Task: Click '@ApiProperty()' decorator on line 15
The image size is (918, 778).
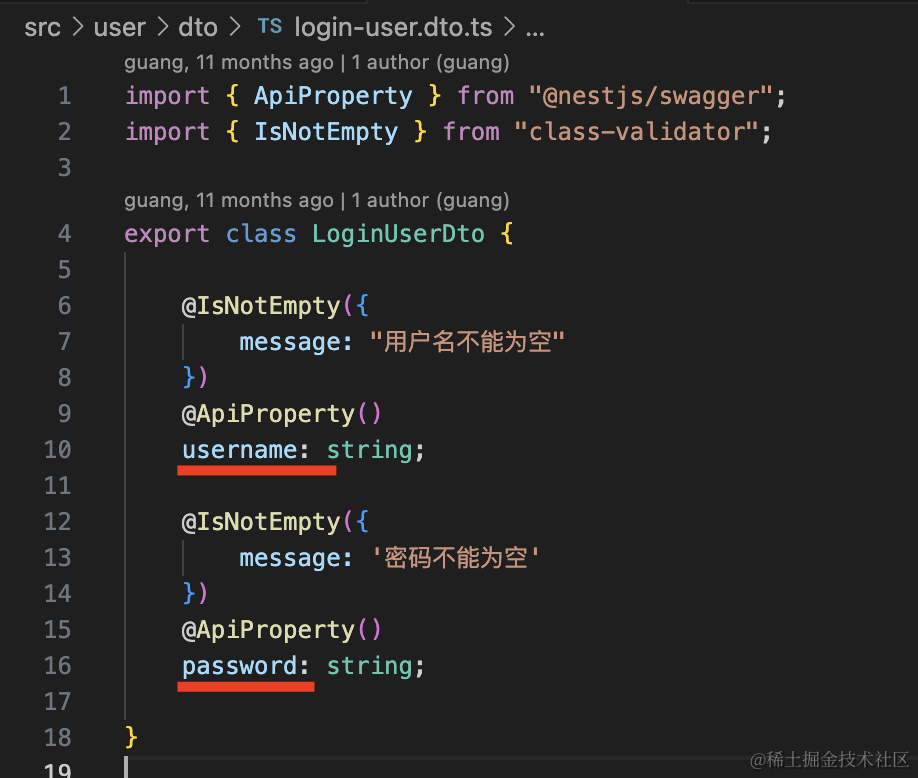Action: (x=282, y=630)
